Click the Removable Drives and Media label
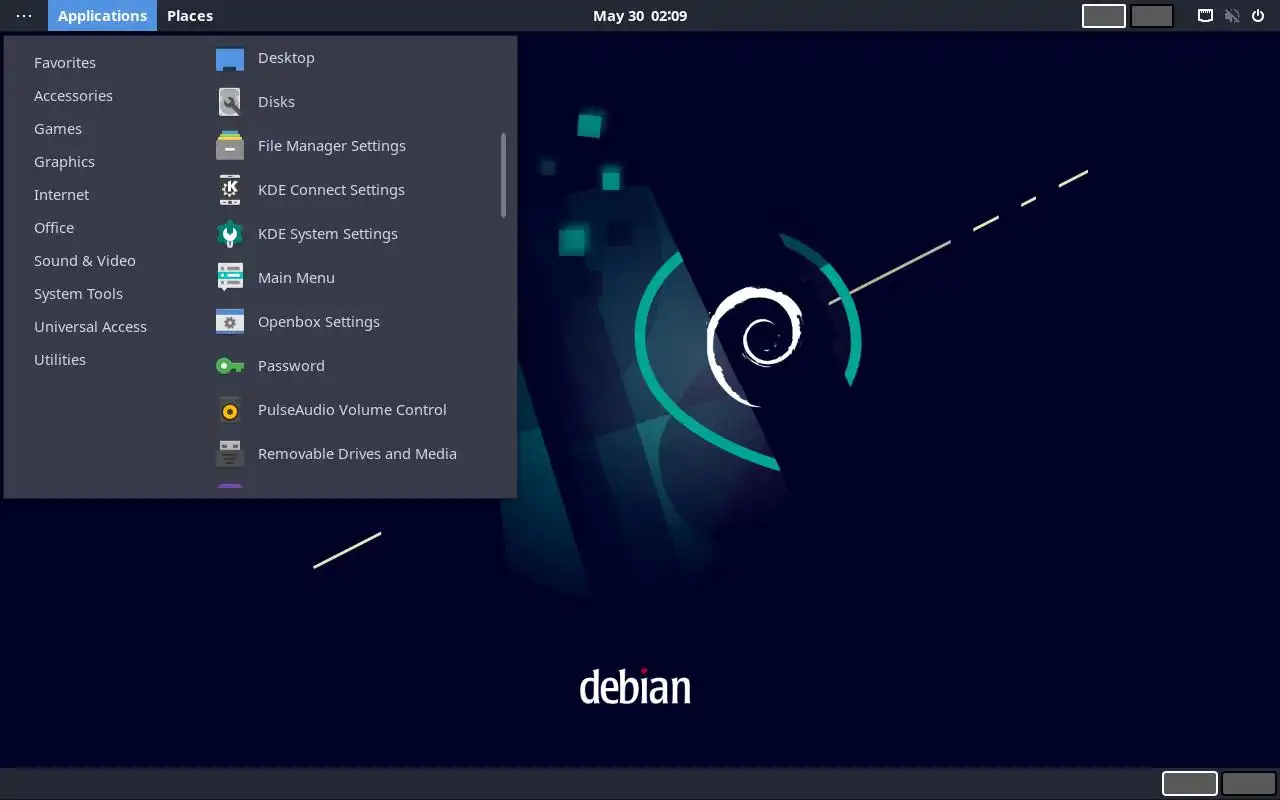 pos(357,454)
